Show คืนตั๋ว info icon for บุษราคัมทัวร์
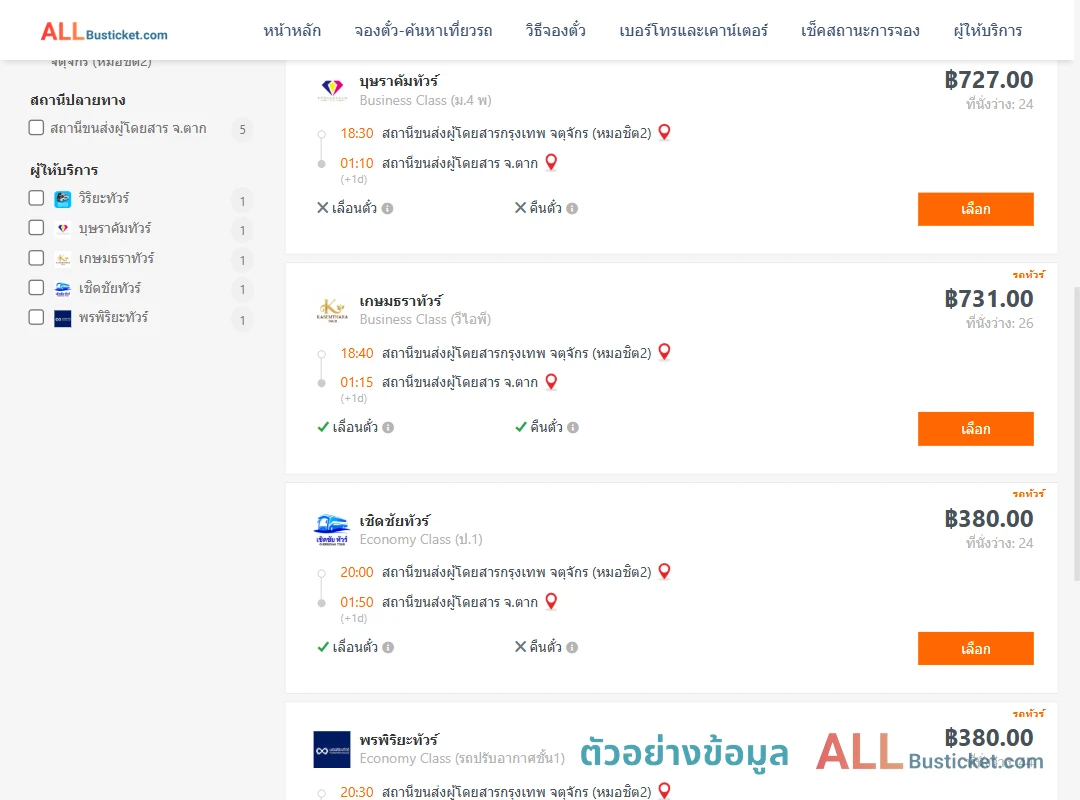Screen dimensions: 1080x800 pyautogui.click(x=572, y=208)
